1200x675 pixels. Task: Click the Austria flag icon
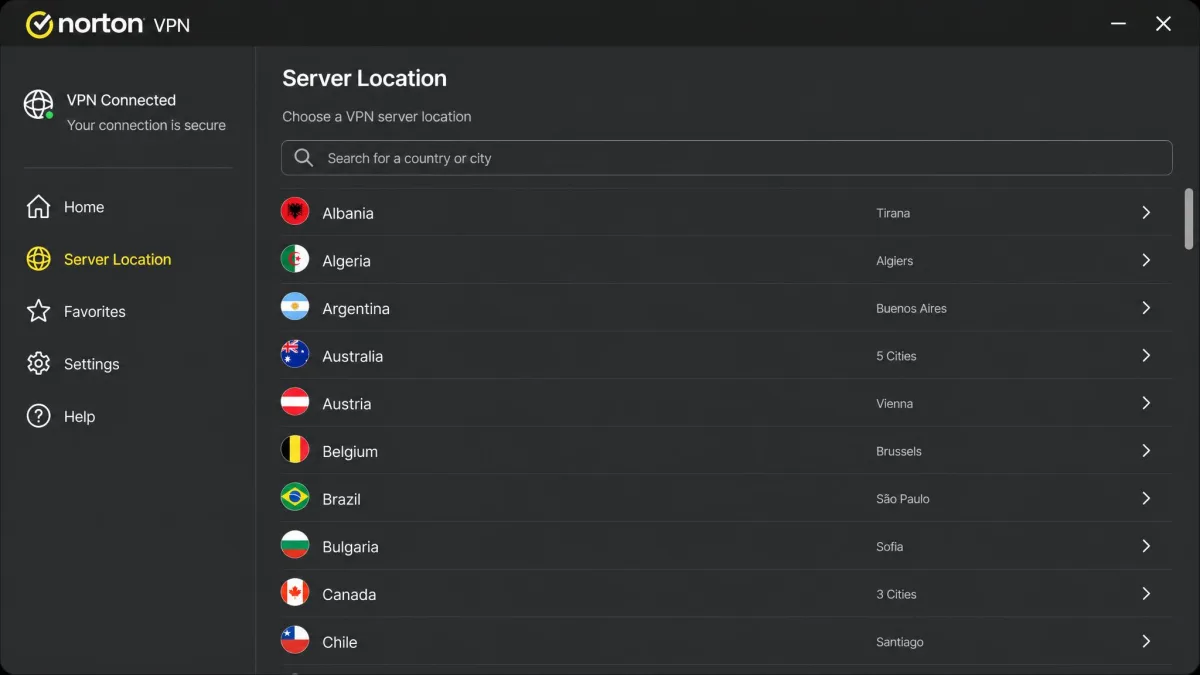click(x=295, y=403)
